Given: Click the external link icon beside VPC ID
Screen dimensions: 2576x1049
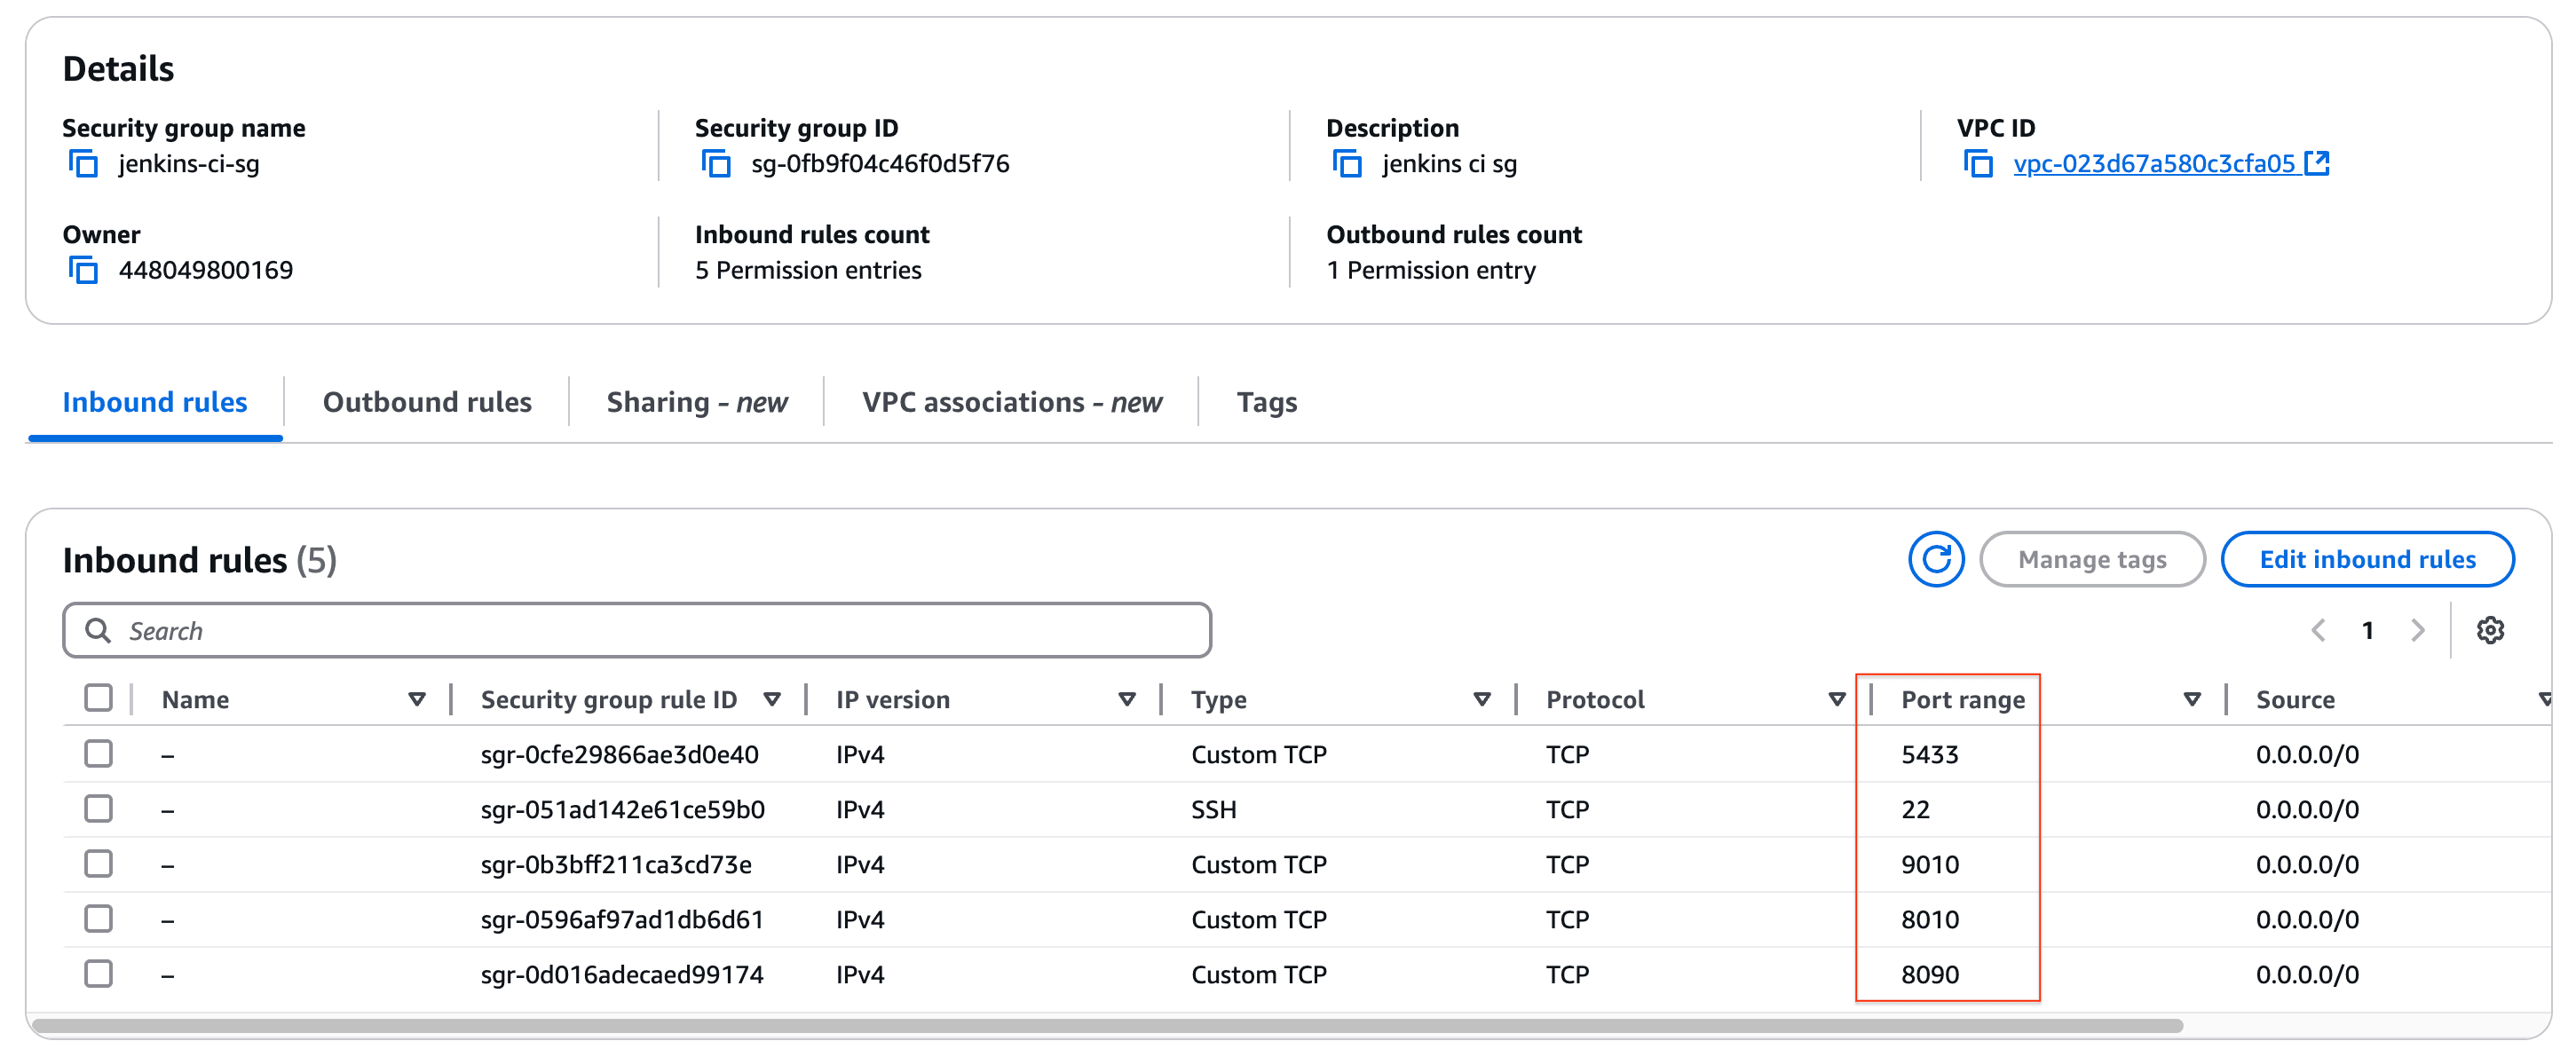Looking at the screenshot, I should [2316, 163].
